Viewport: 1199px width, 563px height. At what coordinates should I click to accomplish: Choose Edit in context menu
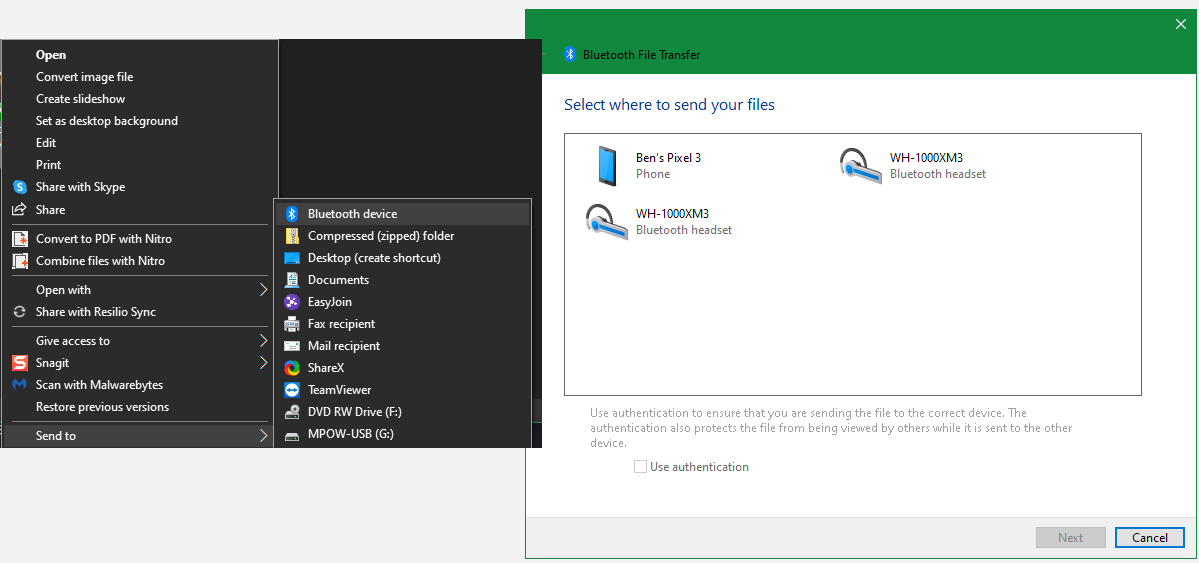46,143
